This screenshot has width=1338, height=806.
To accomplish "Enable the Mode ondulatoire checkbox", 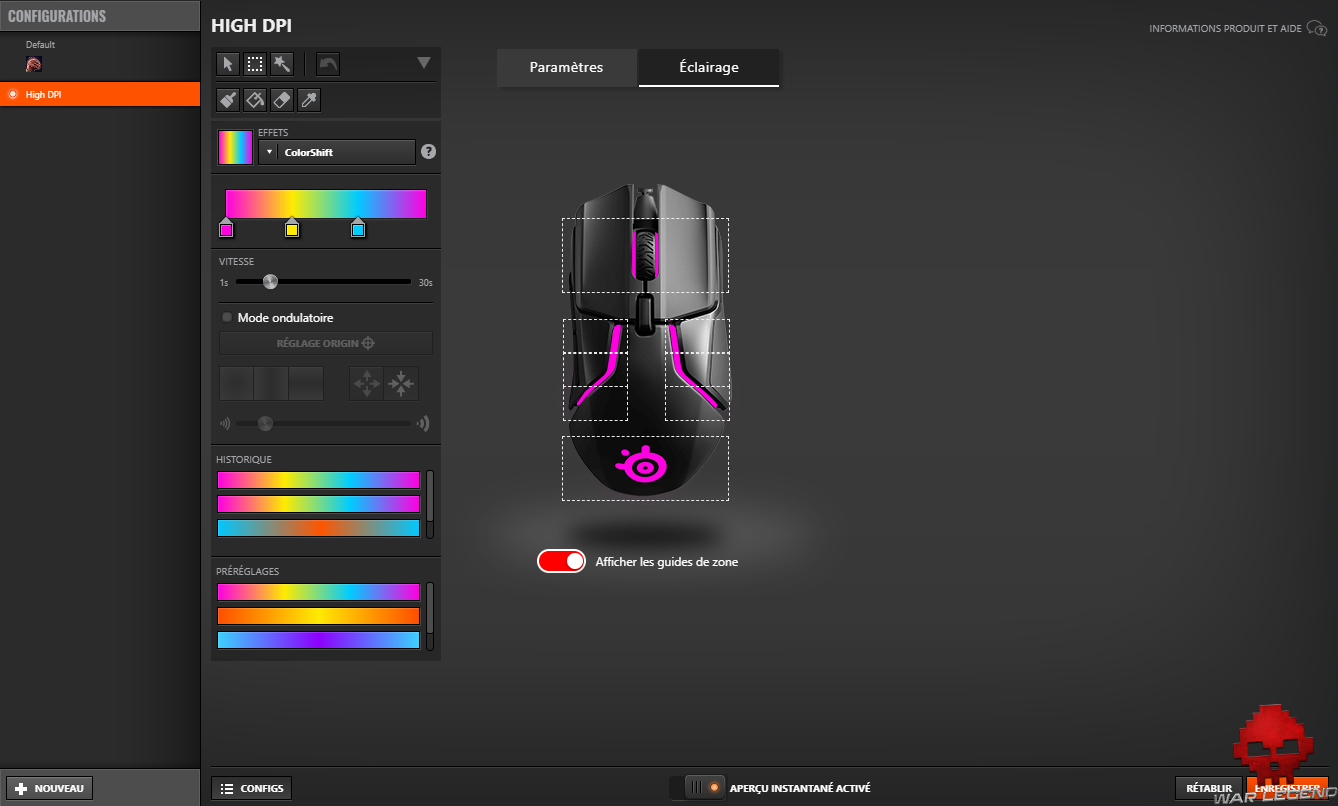I will [227, 317].
